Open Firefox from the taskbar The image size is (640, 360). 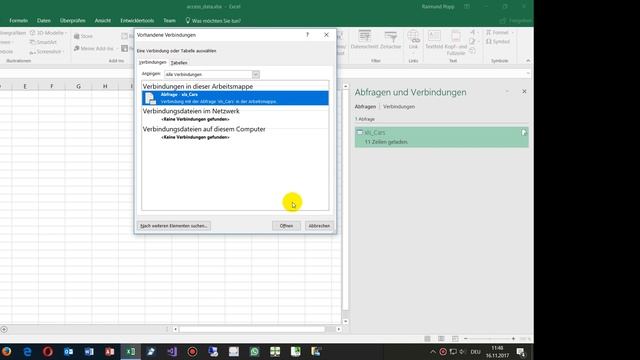click(6, 351)
